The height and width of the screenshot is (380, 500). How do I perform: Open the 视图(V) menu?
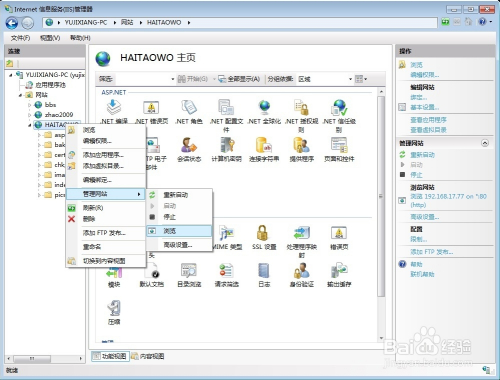click(50, 38)
